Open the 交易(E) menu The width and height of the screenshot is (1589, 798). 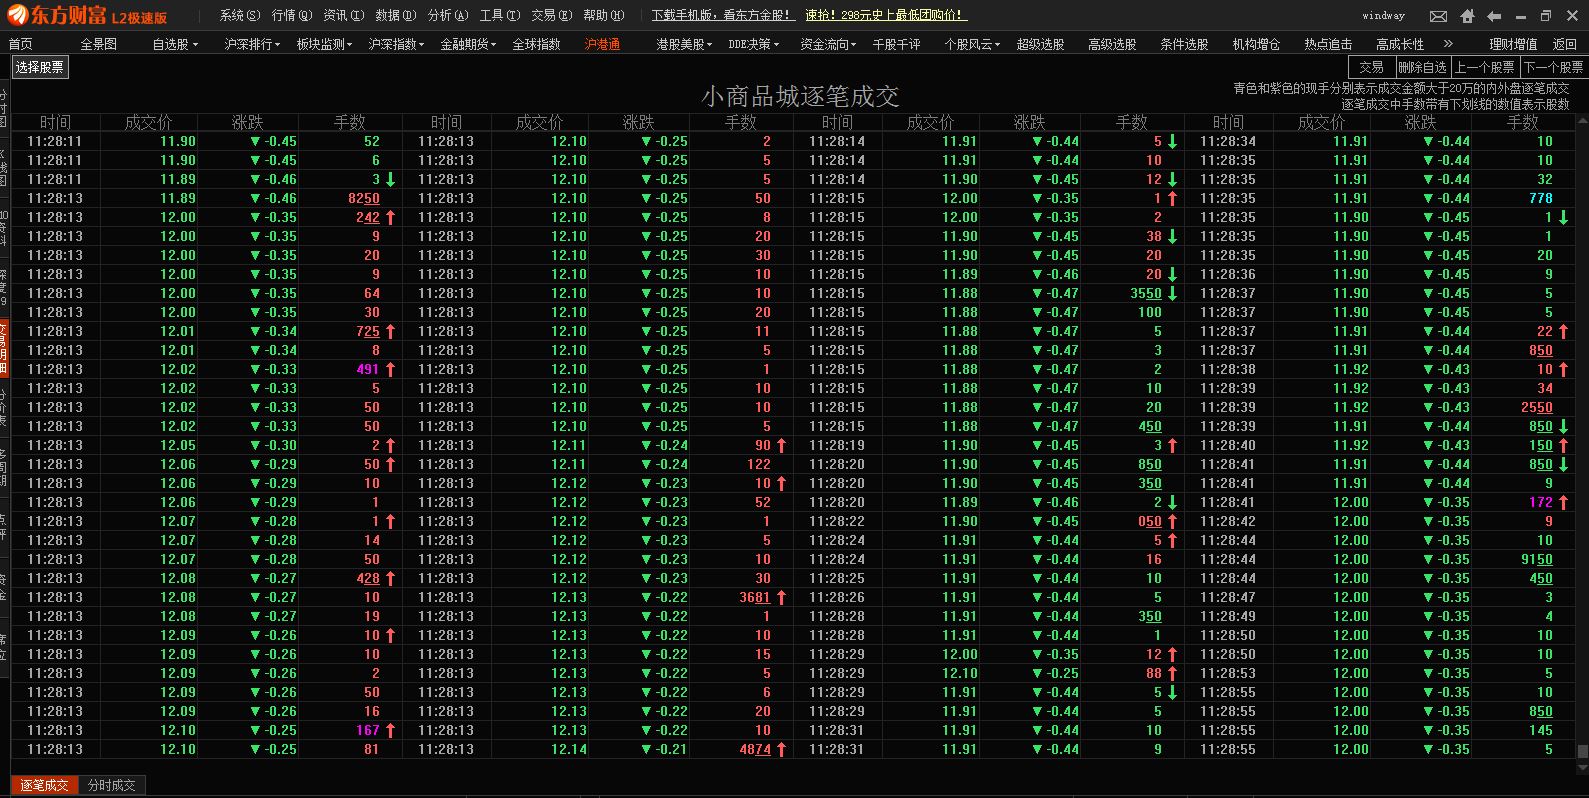(x=552, y=15)
